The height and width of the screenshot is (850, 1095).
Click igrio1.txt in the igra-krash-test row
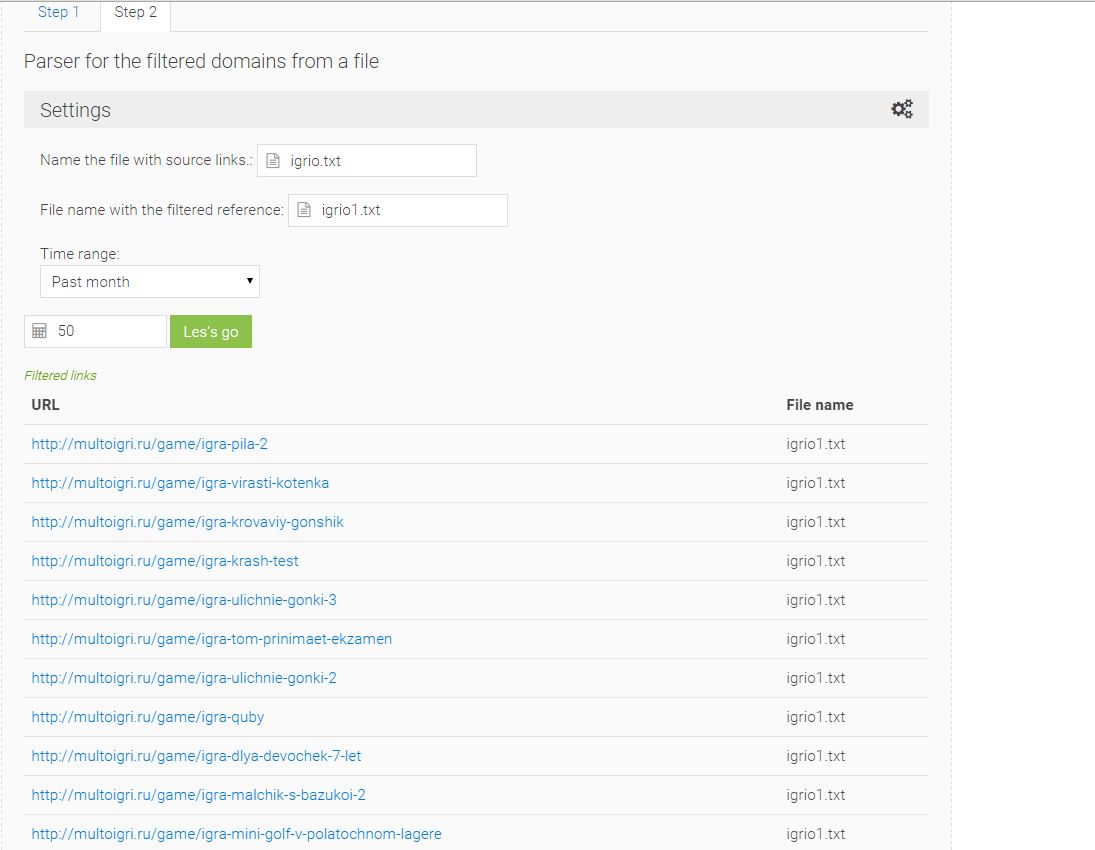click(816, 562)
